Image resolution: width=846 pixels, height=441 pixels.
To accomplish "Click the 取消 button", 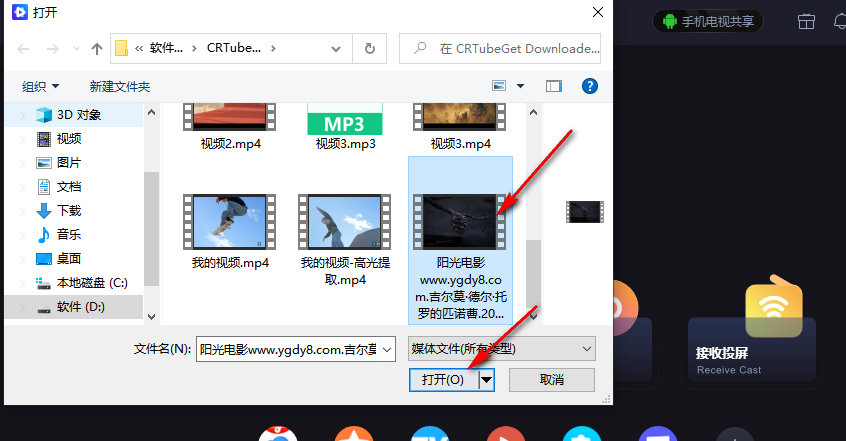I will (x=552, y=380).
